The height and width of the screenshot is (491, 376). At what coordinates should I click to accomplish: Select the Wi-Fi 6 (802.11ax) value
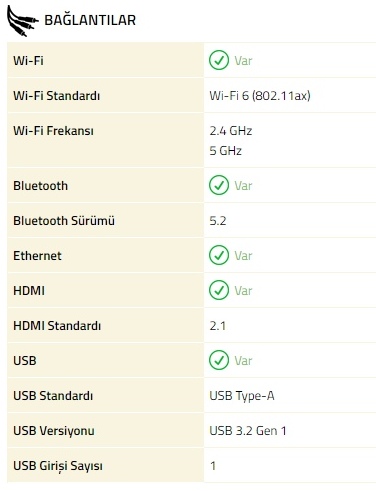click(260, 96)
